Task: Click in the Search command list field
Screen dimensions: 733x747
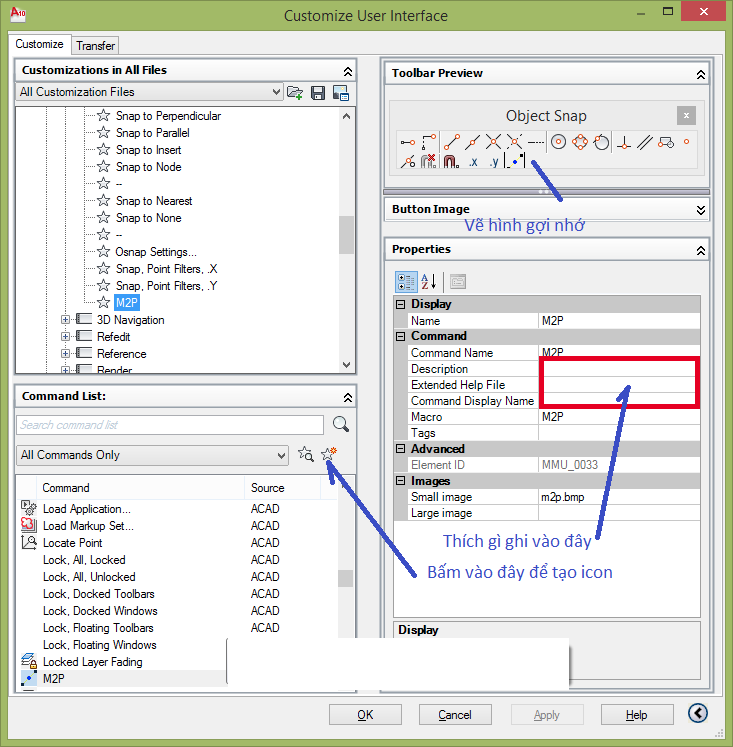Action: [170, 425]
